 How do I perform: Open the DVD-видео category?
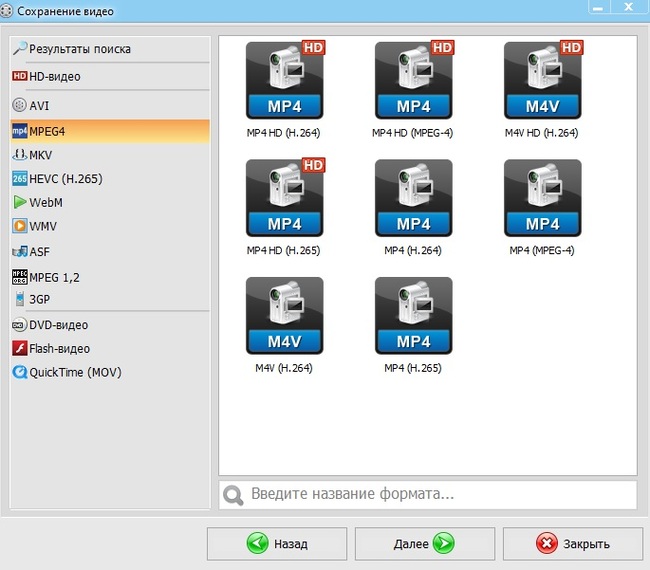tap(110, 325)
